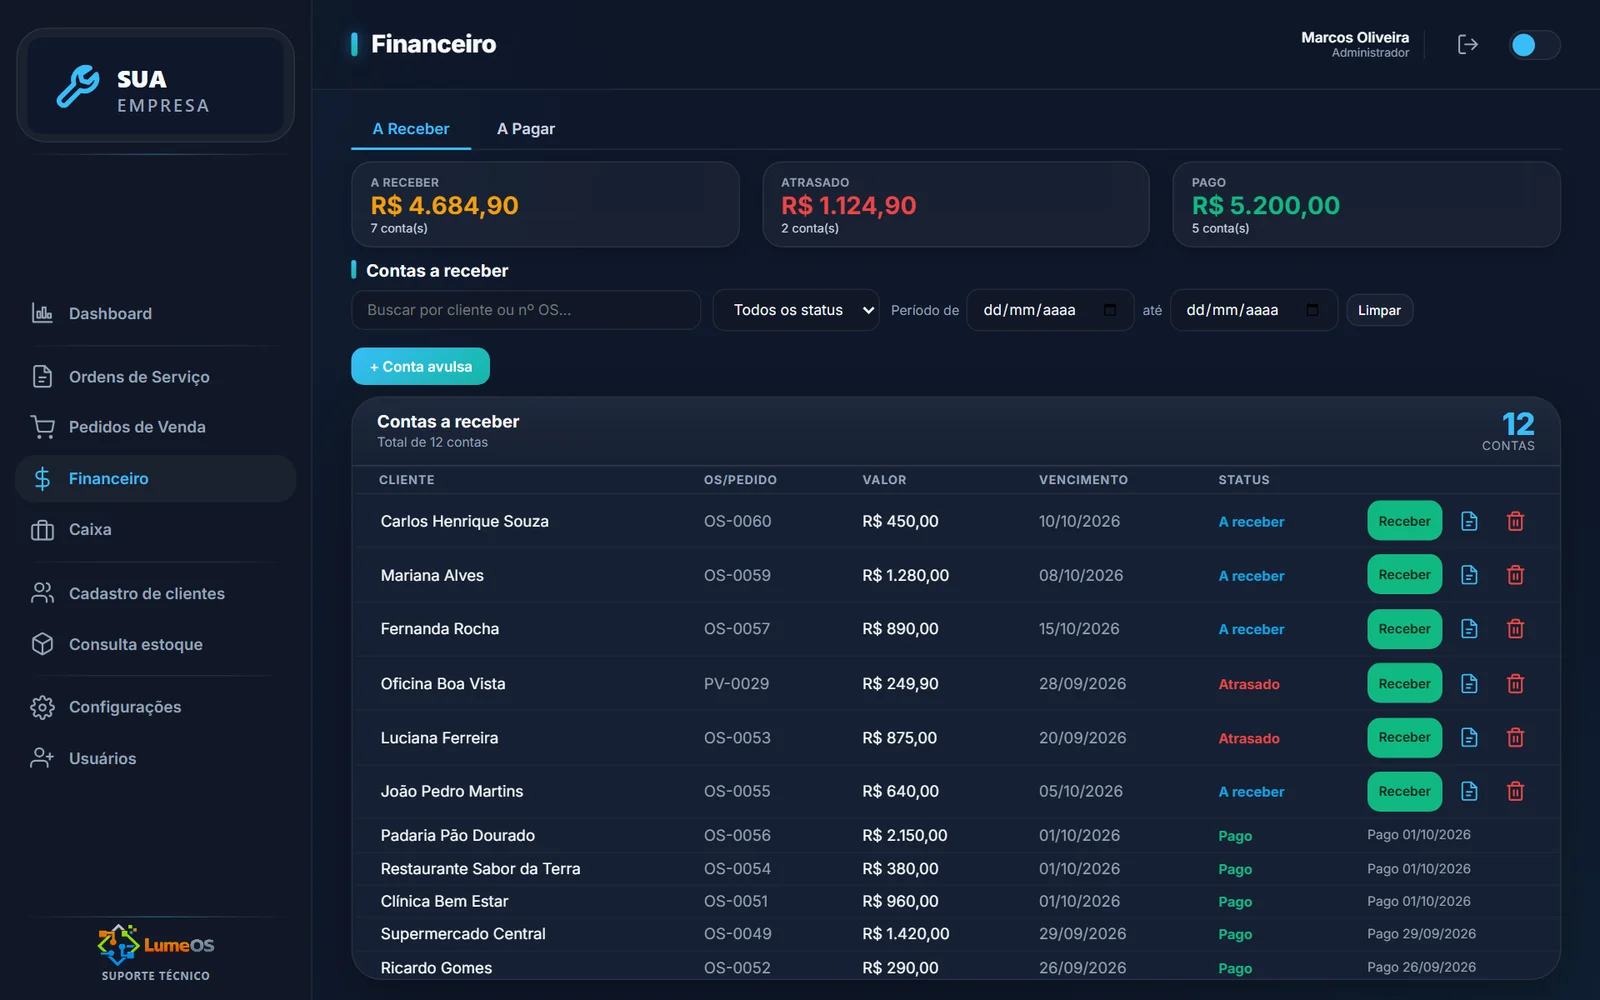Toggle the theme switch in the header
Screen dimensions: 1600x1000
pos(1534,45)
